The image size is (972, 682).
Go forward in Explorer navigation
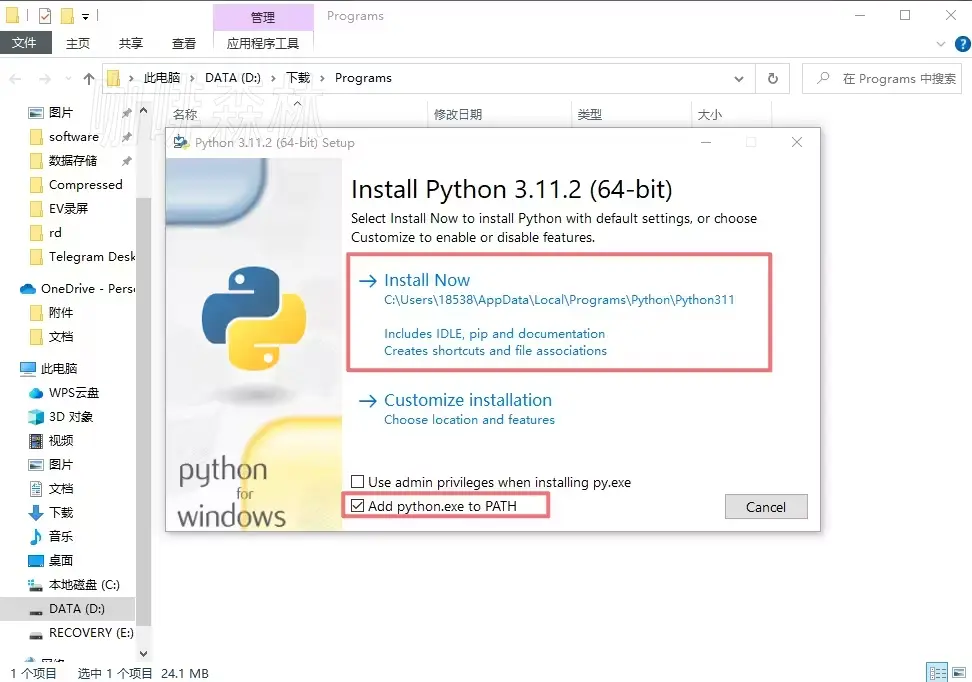tap(45, 79)
